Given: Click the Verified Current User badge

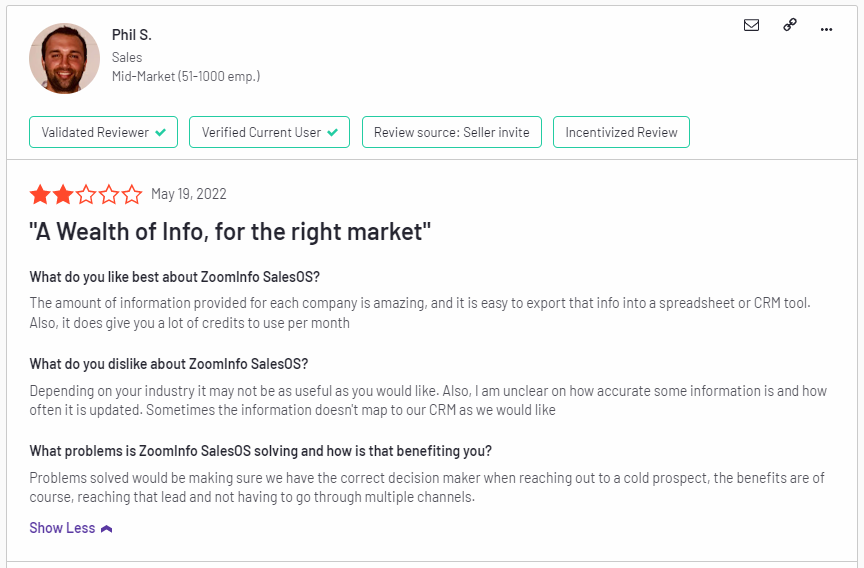Looking at the screenshot, I should point(269,132).
